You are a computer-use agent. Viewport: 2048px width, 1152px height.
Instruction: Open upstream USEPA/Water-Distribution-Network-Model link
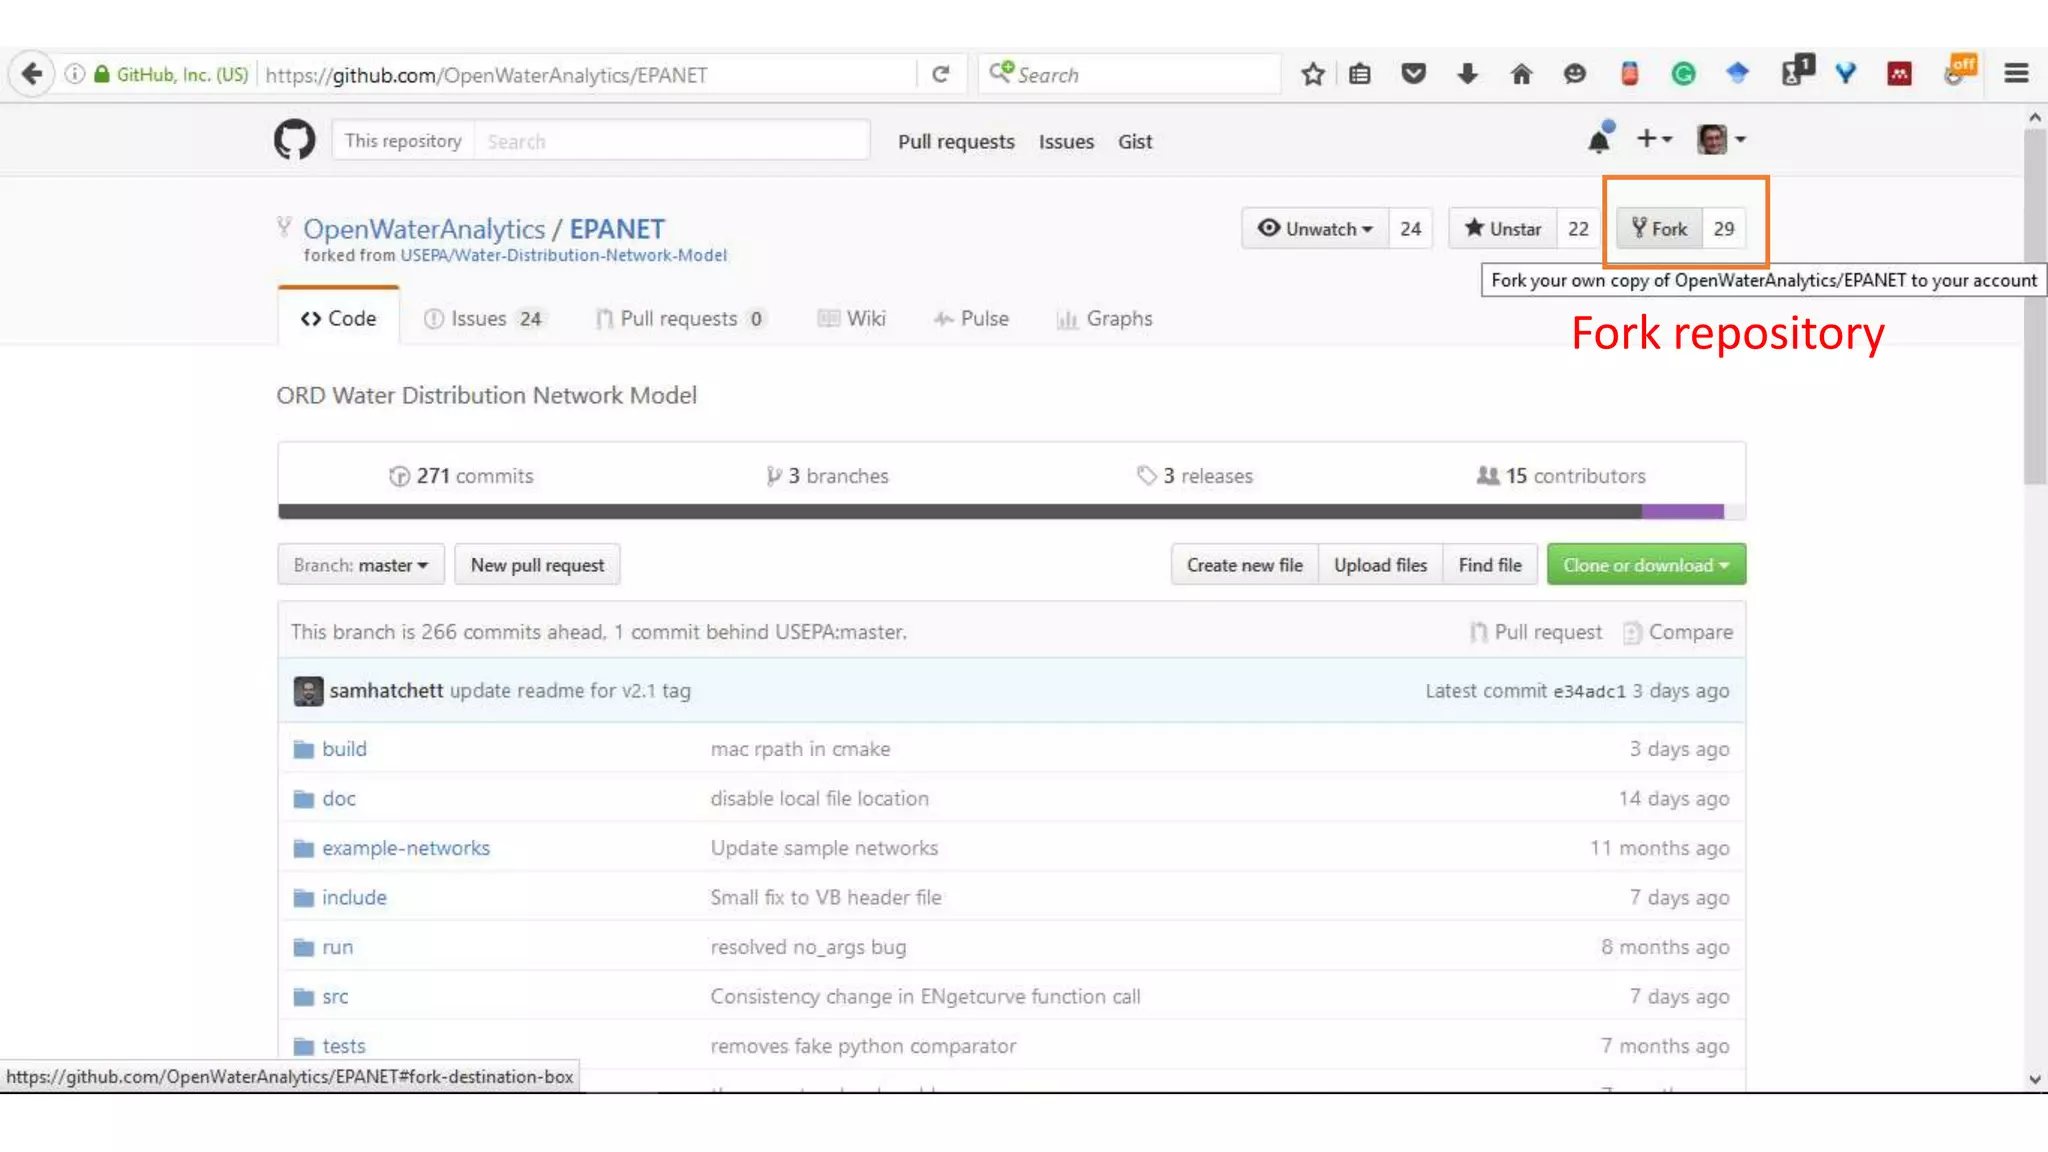click(x=564, y=255)
